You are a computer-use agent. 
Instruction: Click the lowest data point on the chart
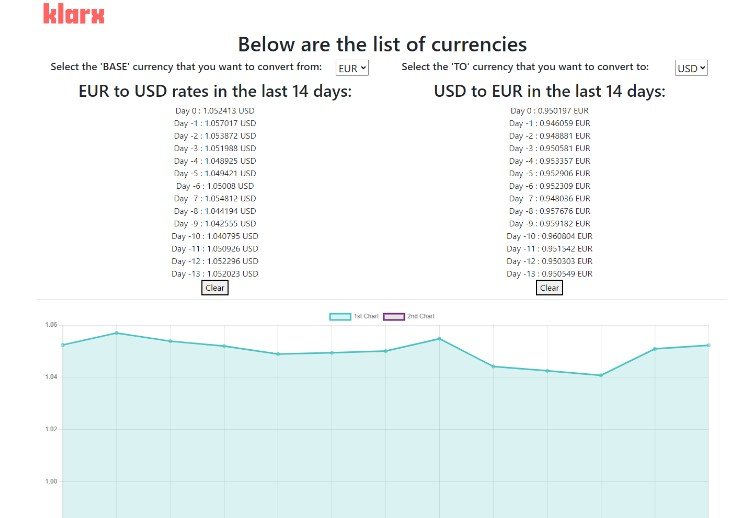tap(601, 375)
